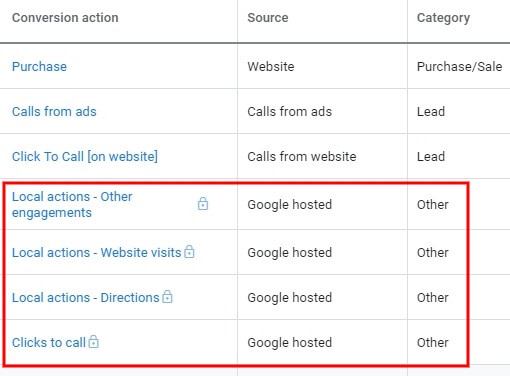Open Local actions - Other engagements link
The height and width of the screenshot is (376, 510).
[72, 204]
